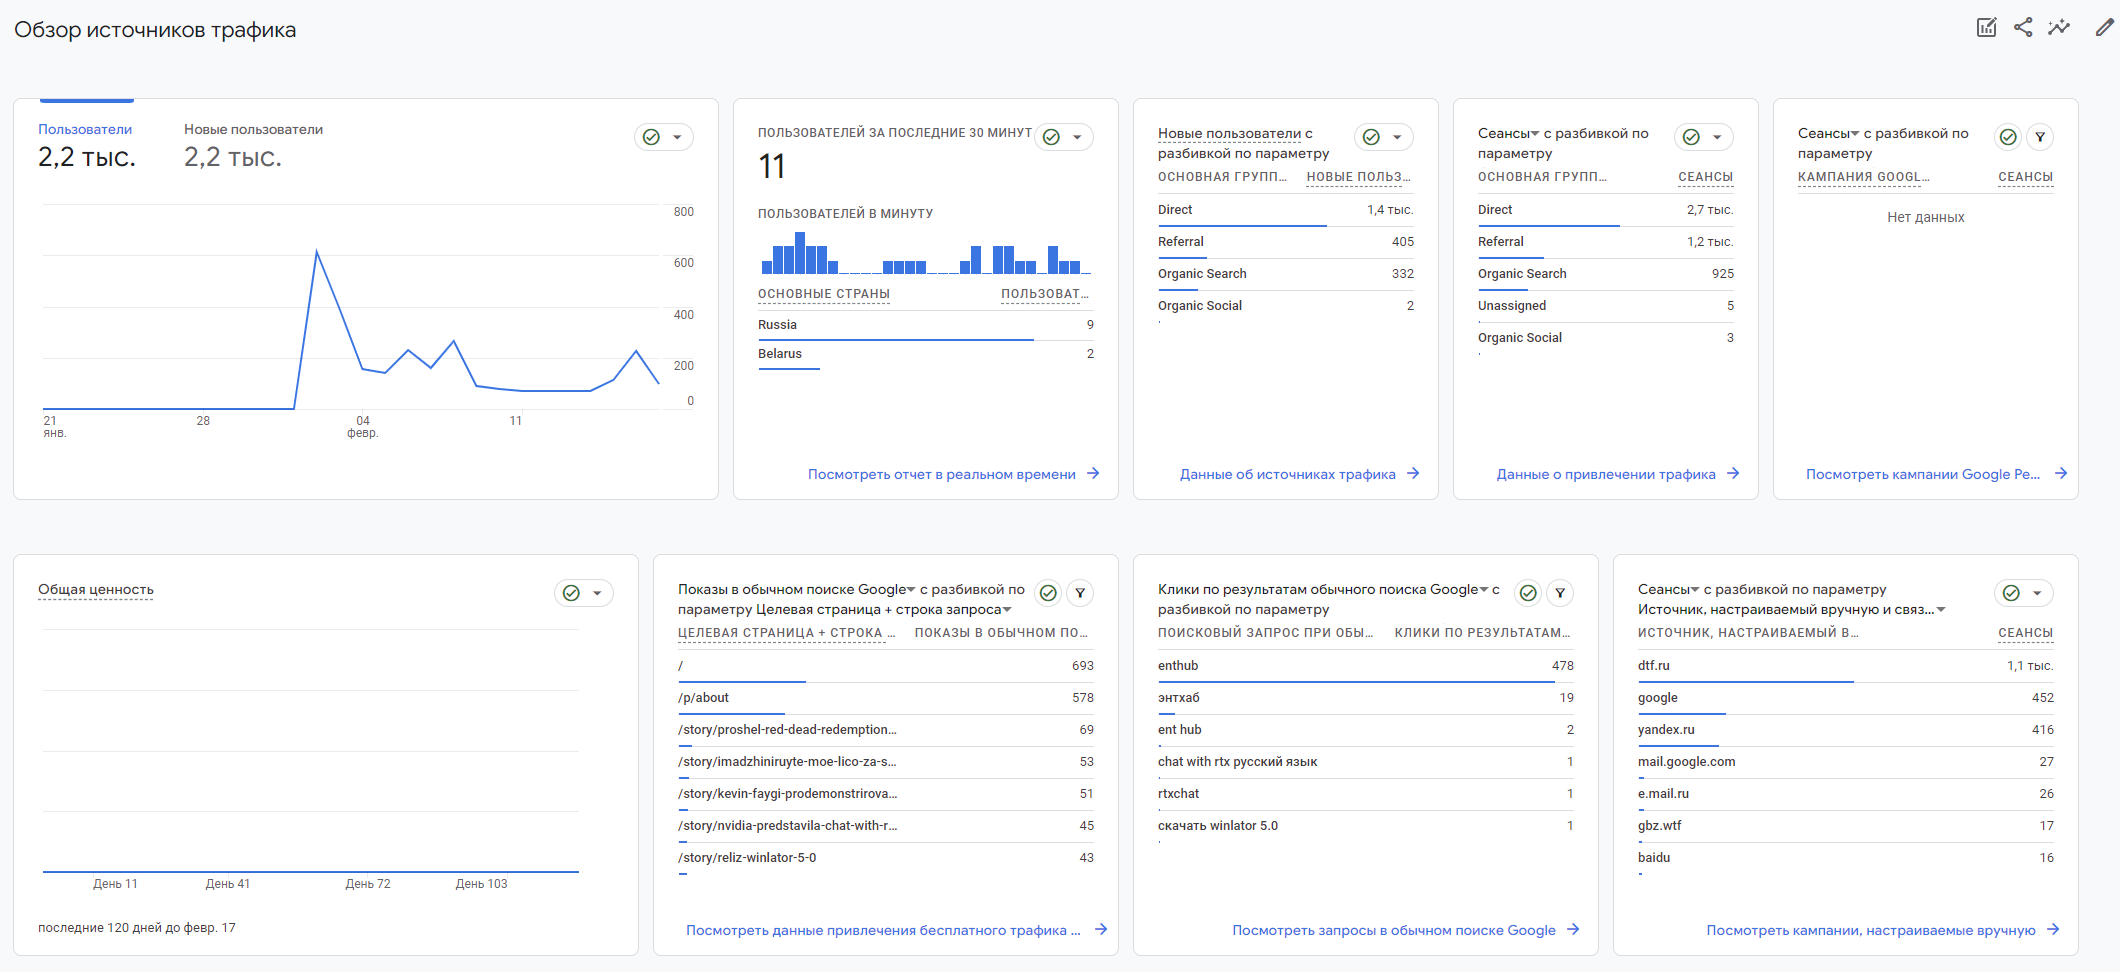Open the edit comparisons icon at top right
Screen dimensions: 2120x972
pyautogui.click(x=1986, y=28)
